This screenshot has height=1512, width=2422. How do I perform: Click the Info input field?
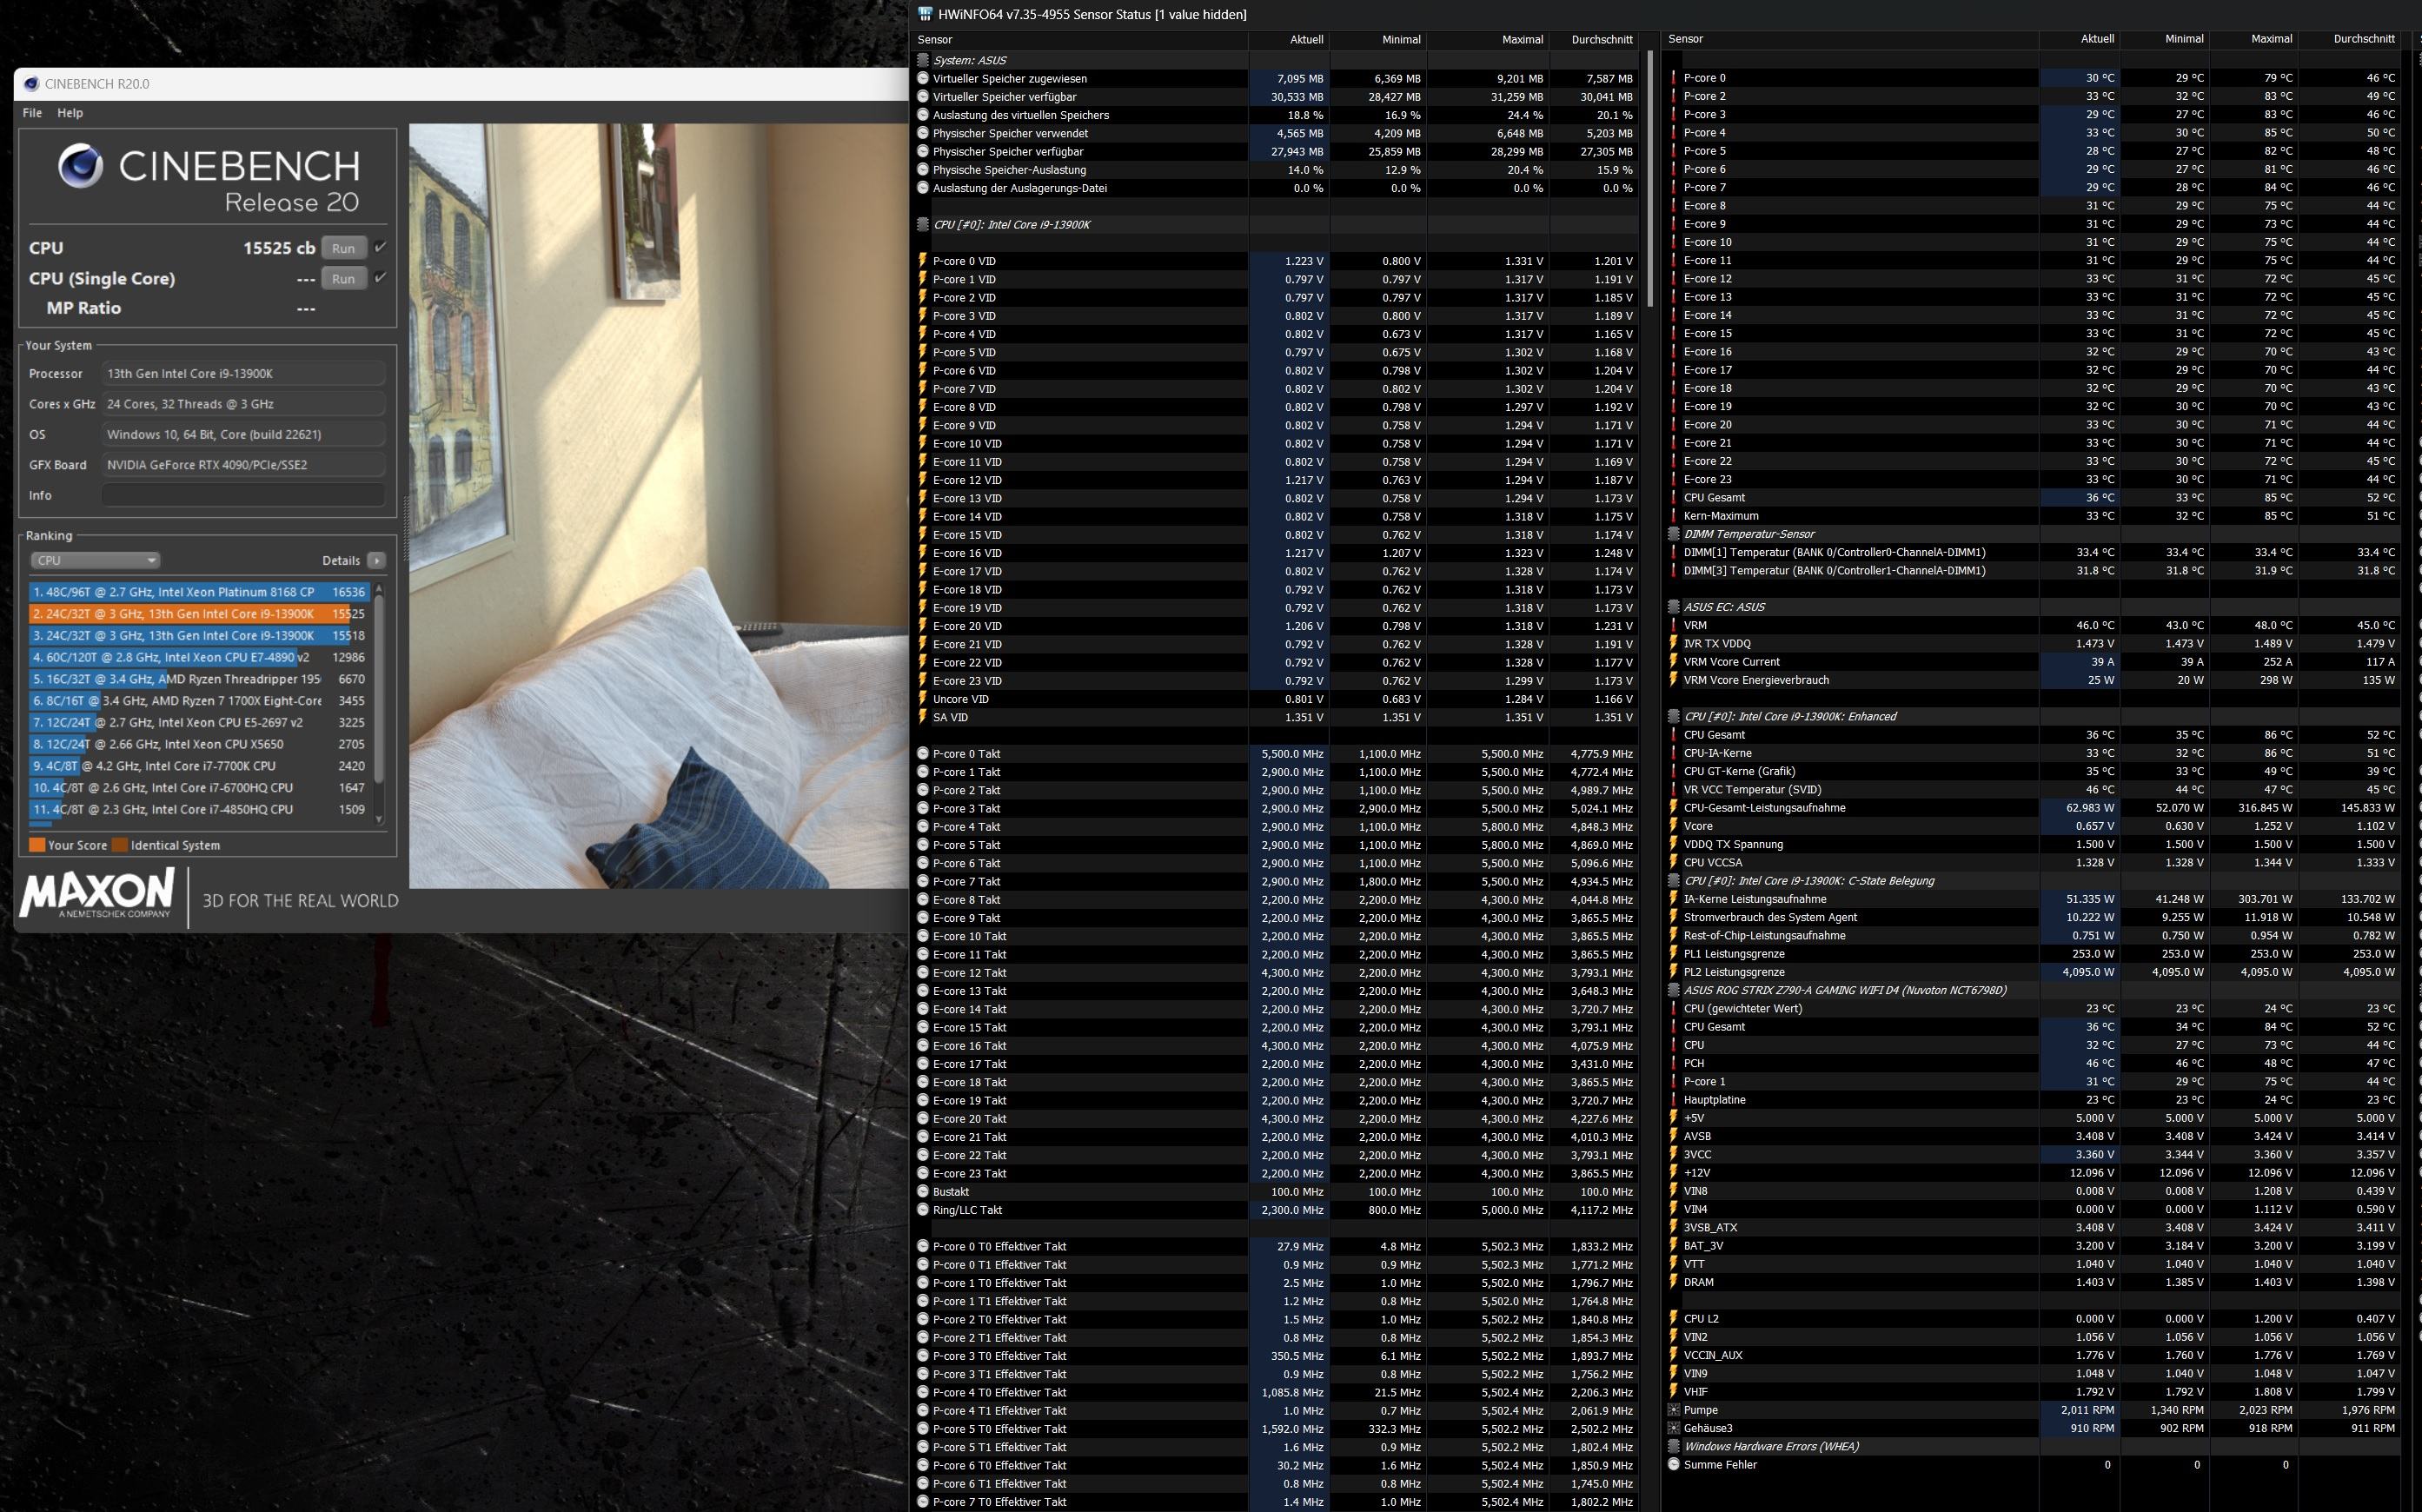pos(244,495)
